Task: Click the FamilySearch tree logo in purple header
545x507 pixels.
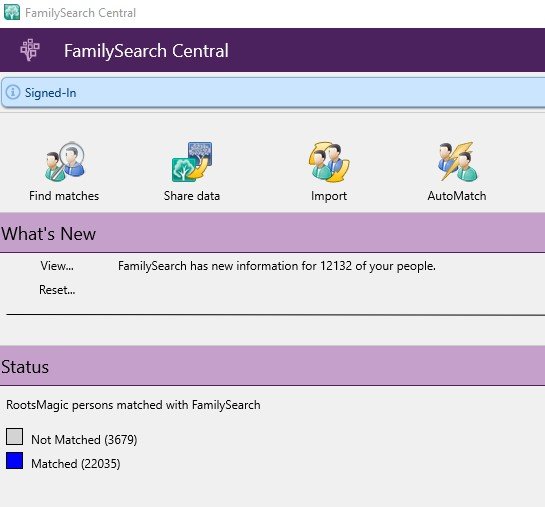Action: click(30, 50)
